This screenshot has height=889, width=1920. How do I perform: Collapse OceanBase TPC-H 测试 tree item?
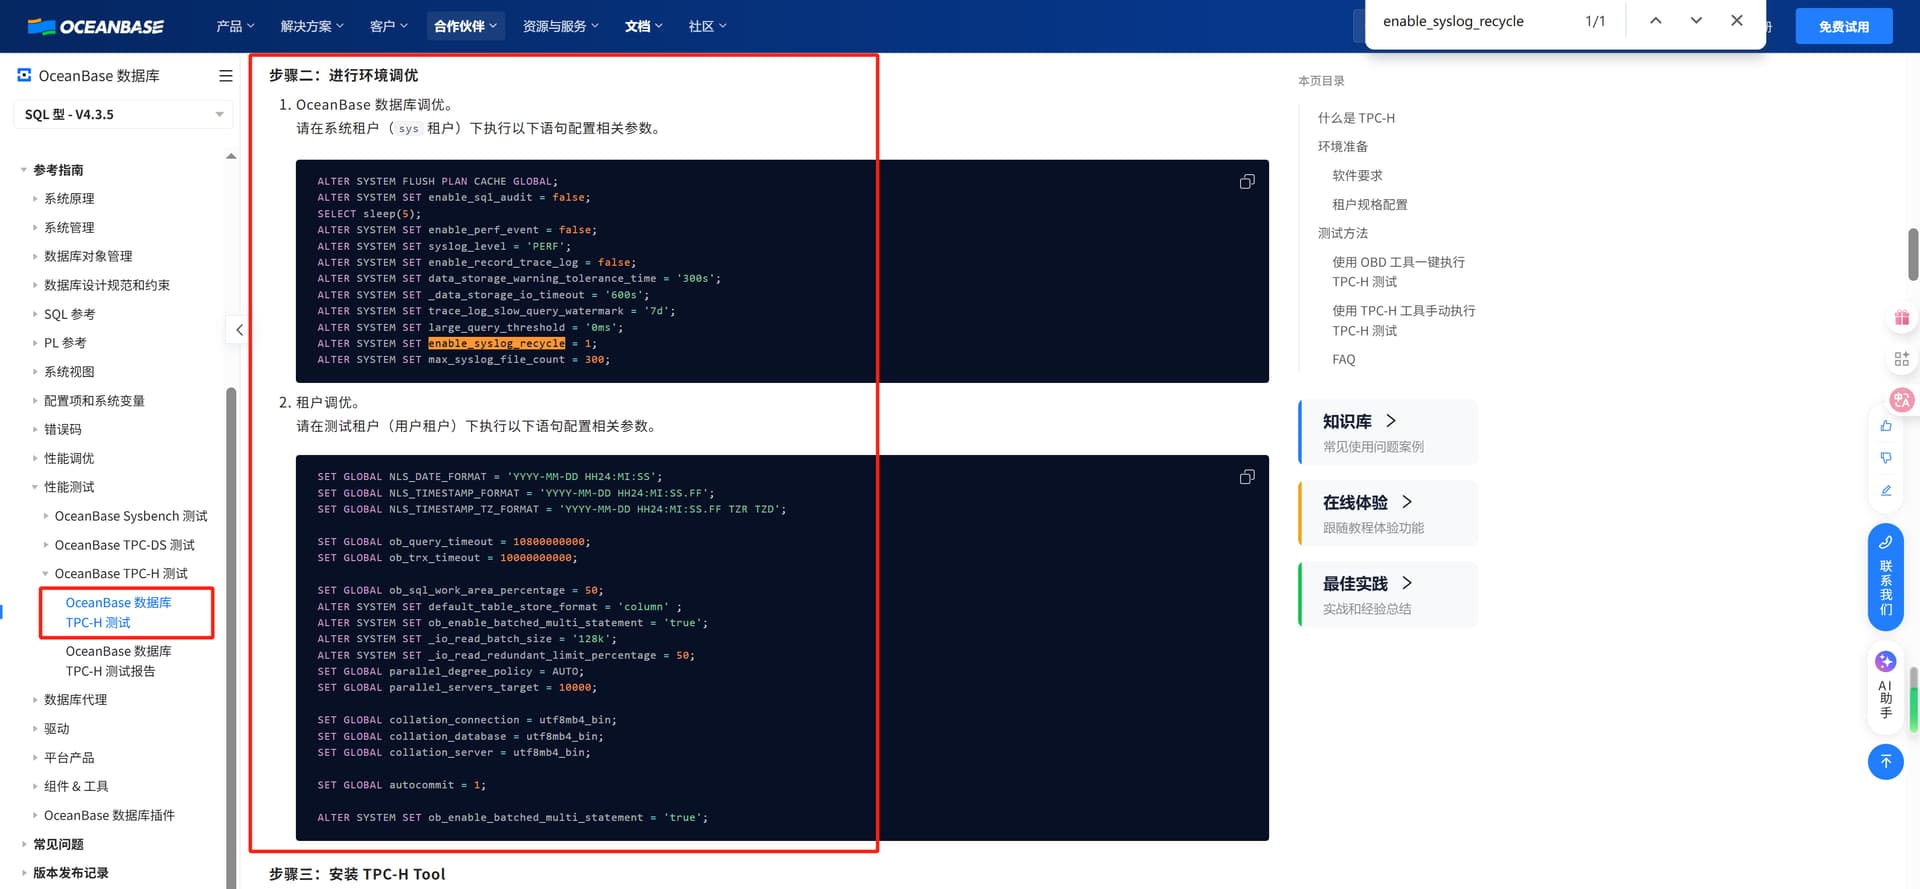pyautogui.click(x=46, y=574)
